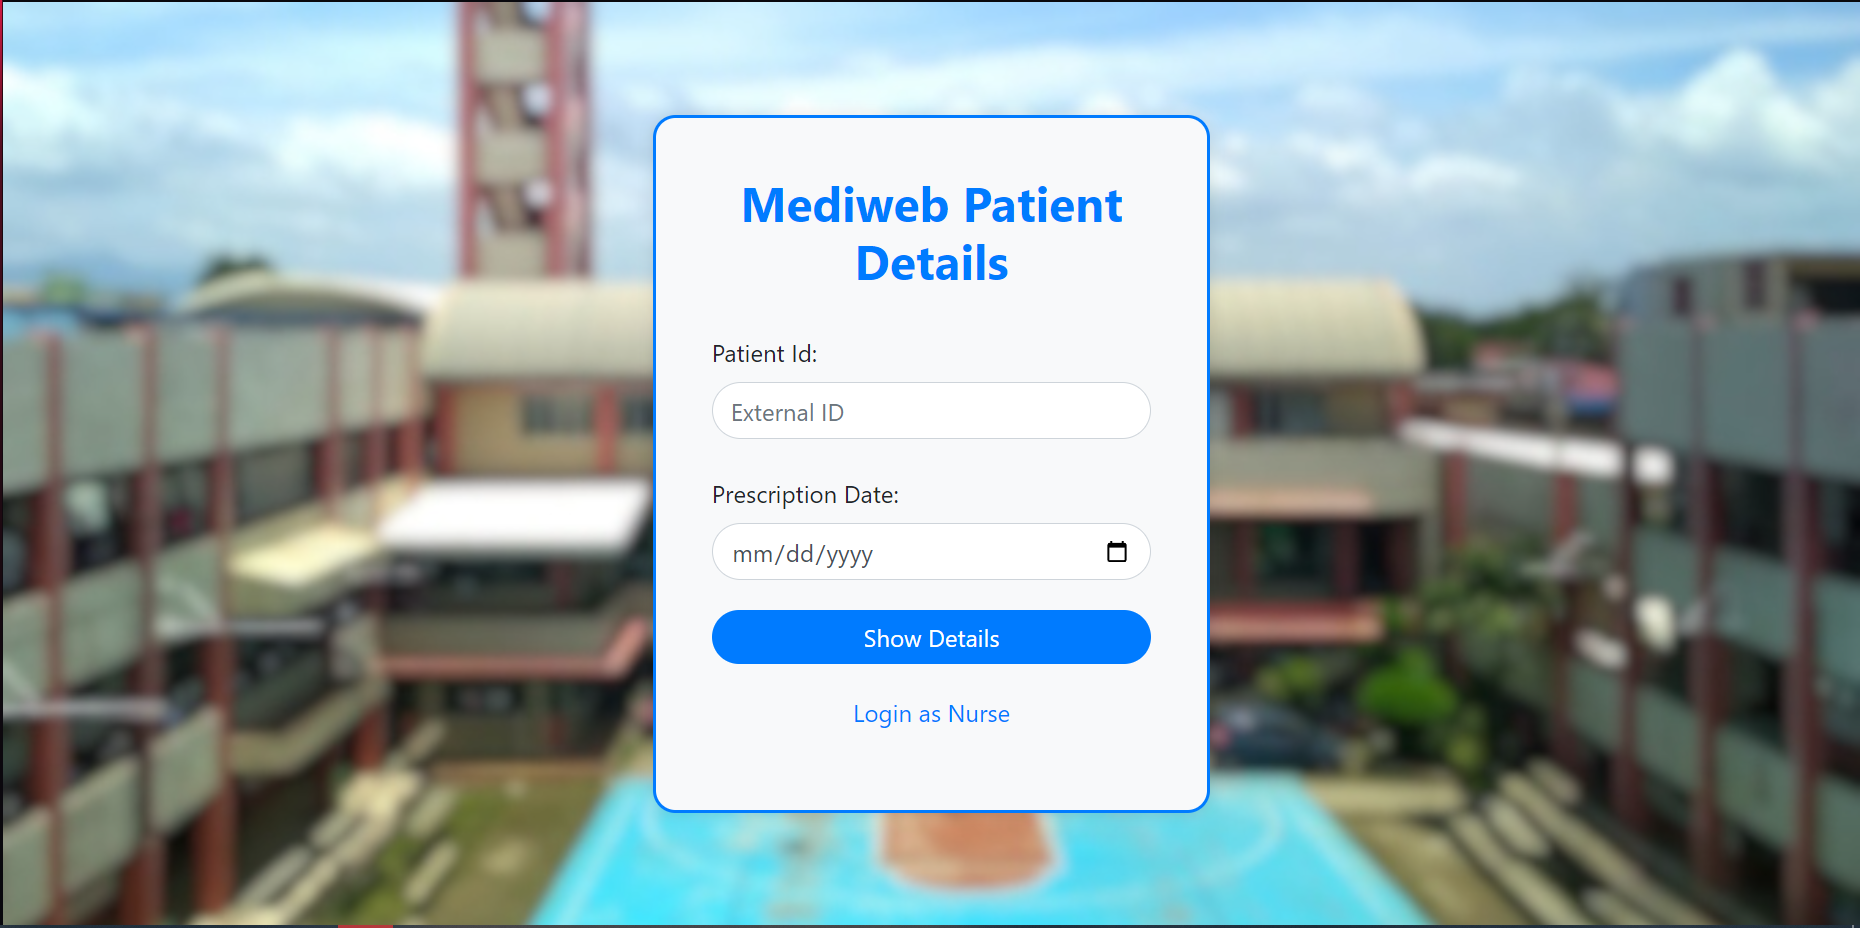
Task: Click the Patient Id label
Action: 765,353
